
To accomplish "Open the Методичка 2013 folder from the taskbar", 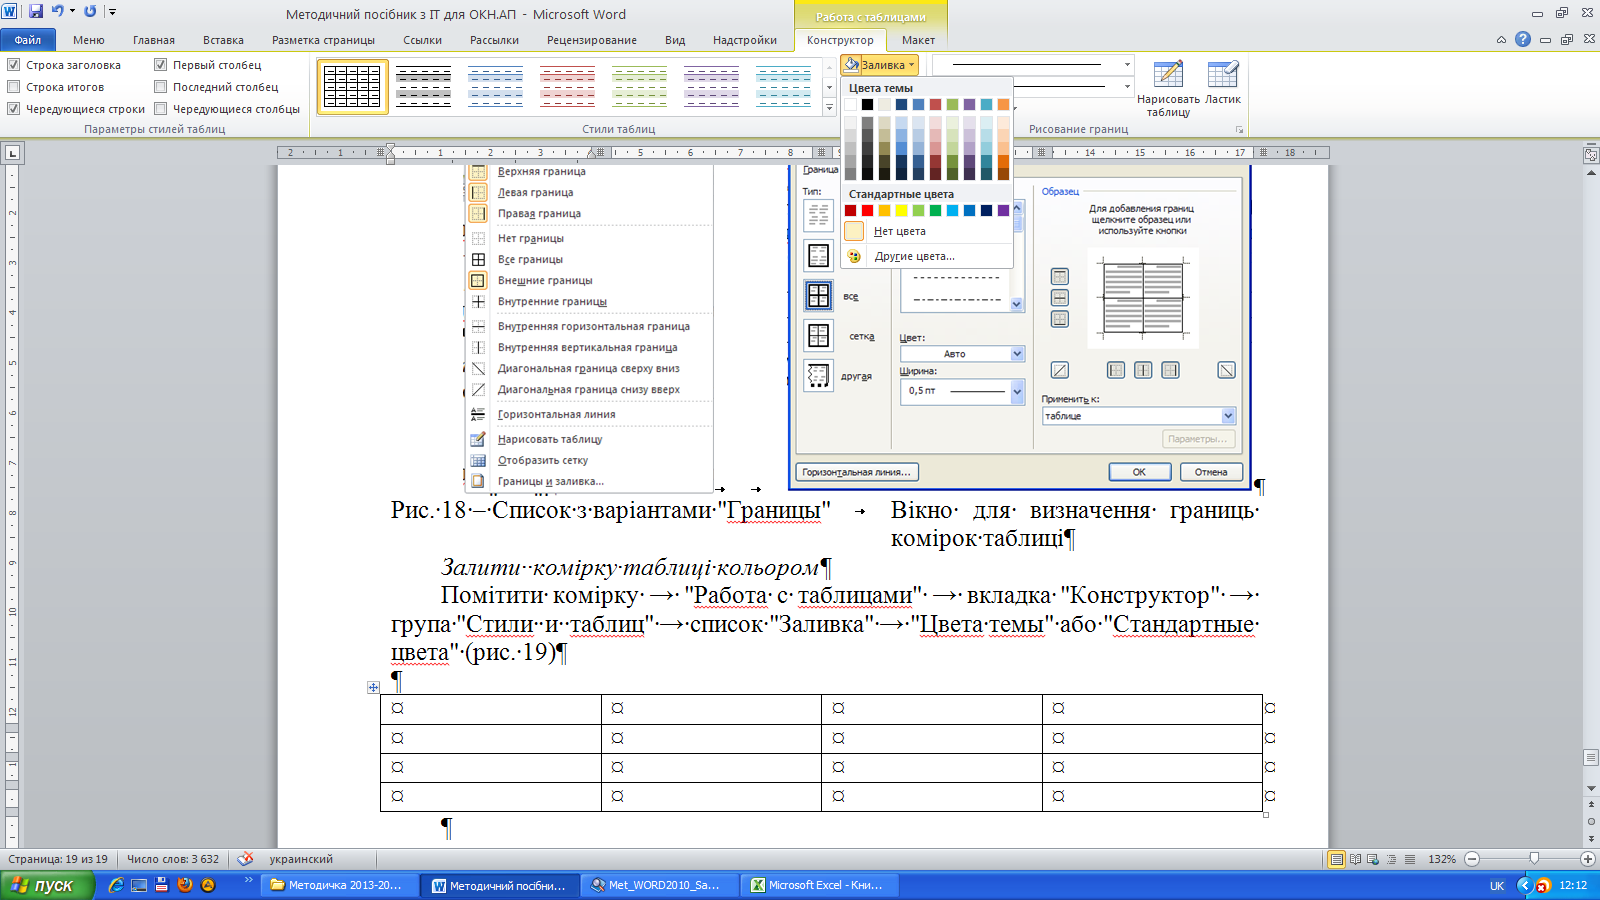I will 338,885.
